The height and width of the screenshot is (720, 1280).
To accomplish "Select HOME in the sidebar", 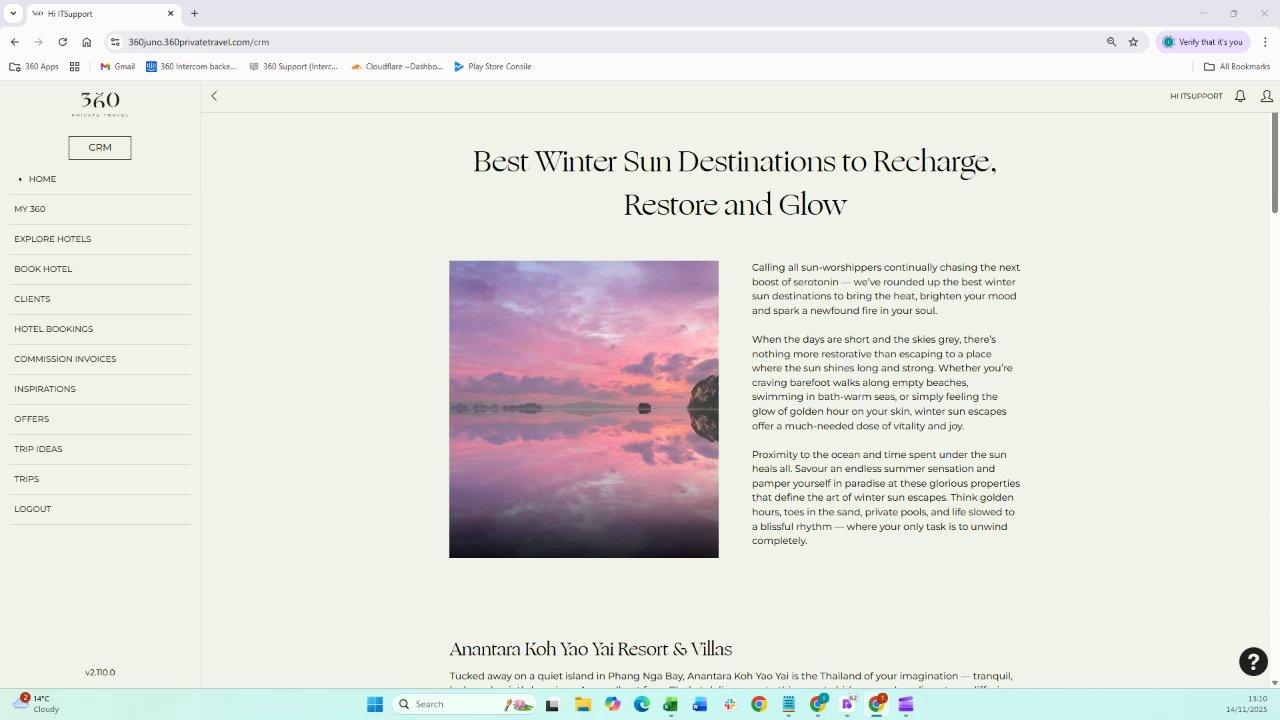I will [42, 179].
